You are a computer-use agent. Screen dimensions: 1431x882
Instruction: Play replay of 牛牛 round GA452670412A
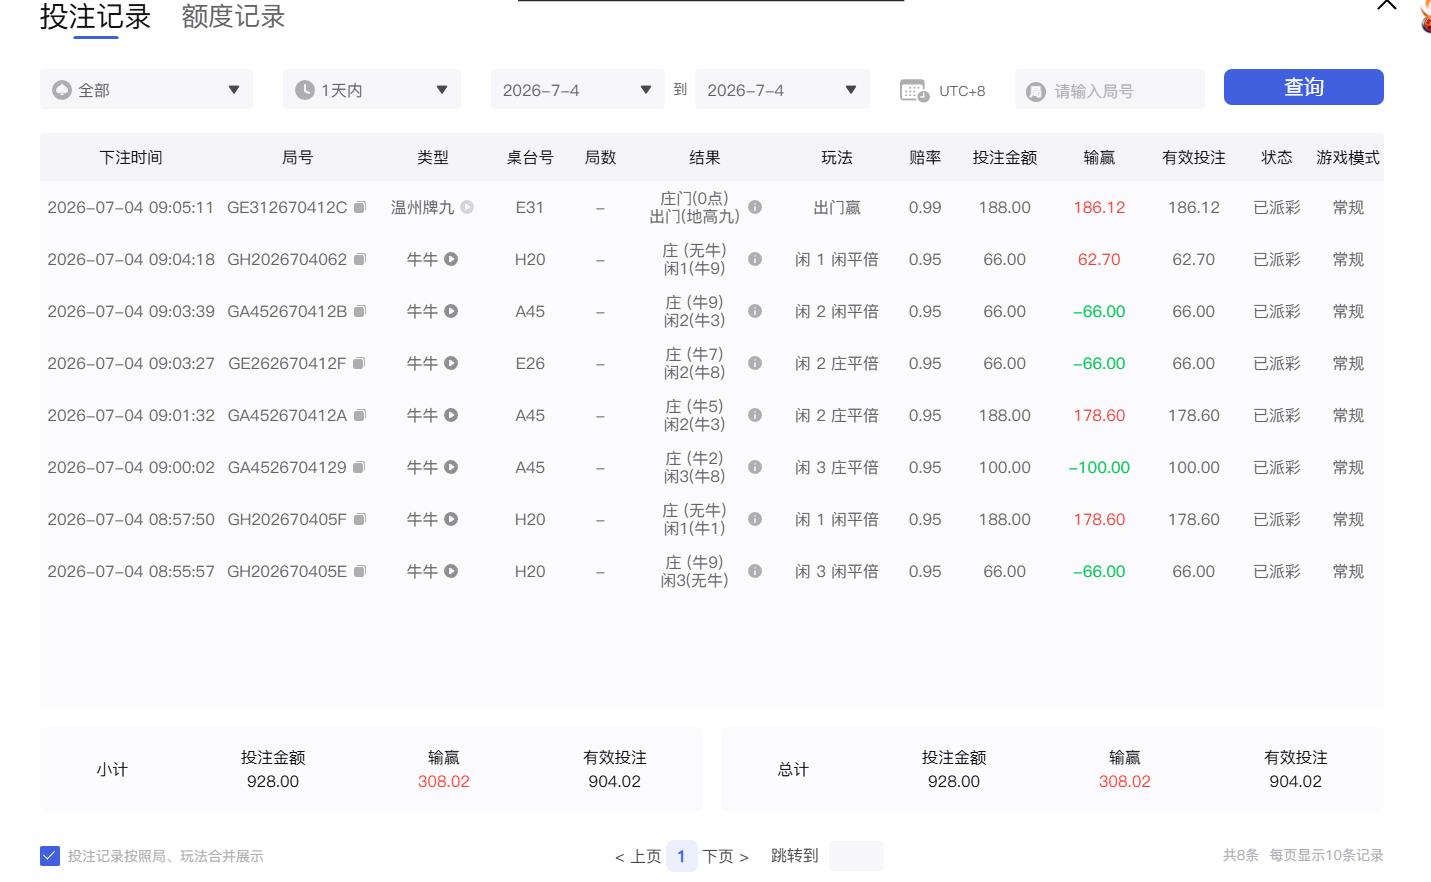(451, 415)
